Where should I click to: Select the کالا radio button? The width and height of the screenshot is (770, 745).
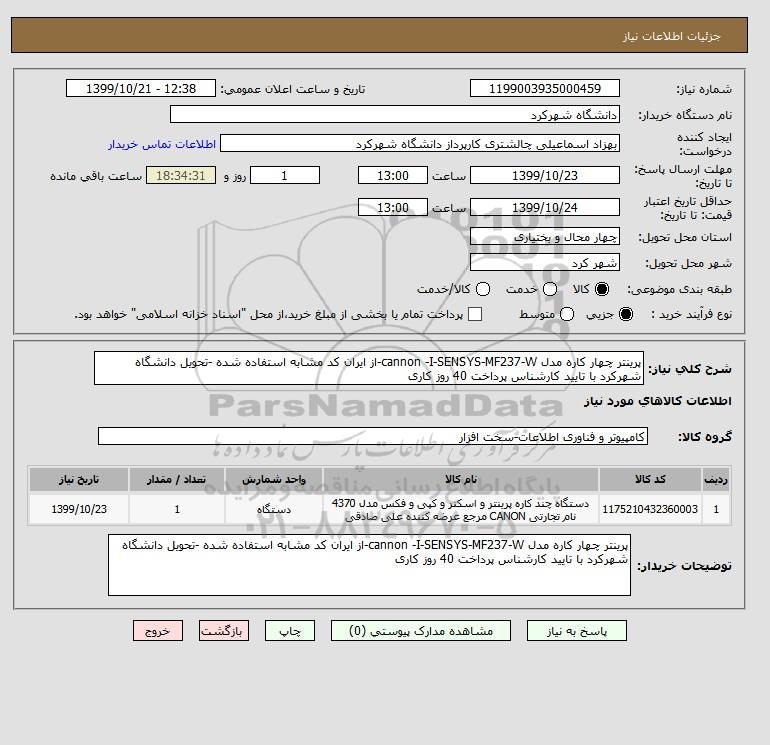(x=602, y=289)
